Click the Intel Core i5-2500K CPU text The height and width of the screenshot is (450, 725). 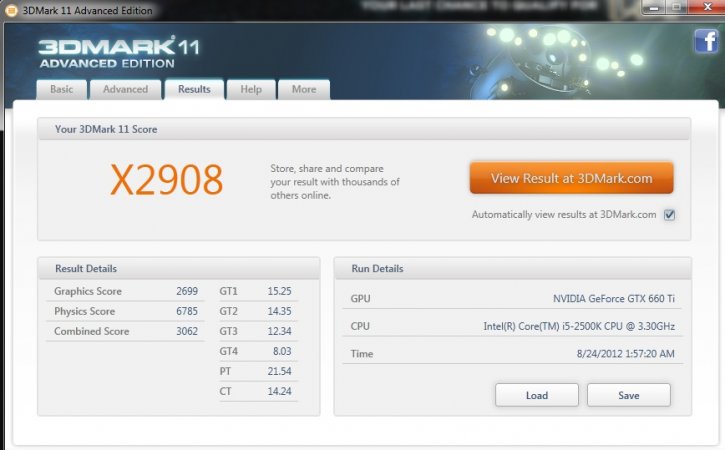[579, 326]
